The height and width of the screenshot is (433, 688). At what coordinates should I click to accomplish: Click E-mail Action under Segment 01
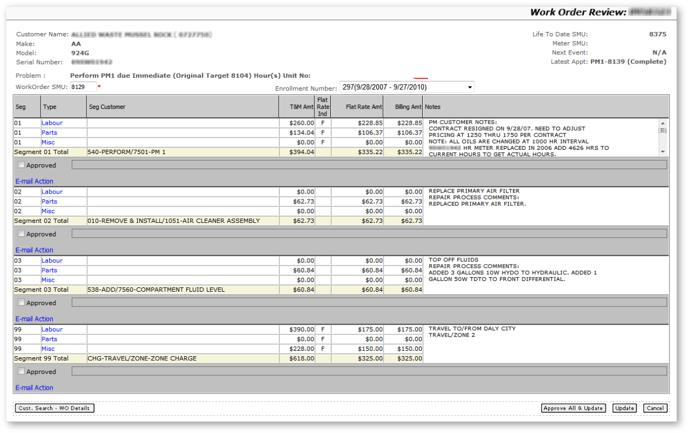click(34, 182)
